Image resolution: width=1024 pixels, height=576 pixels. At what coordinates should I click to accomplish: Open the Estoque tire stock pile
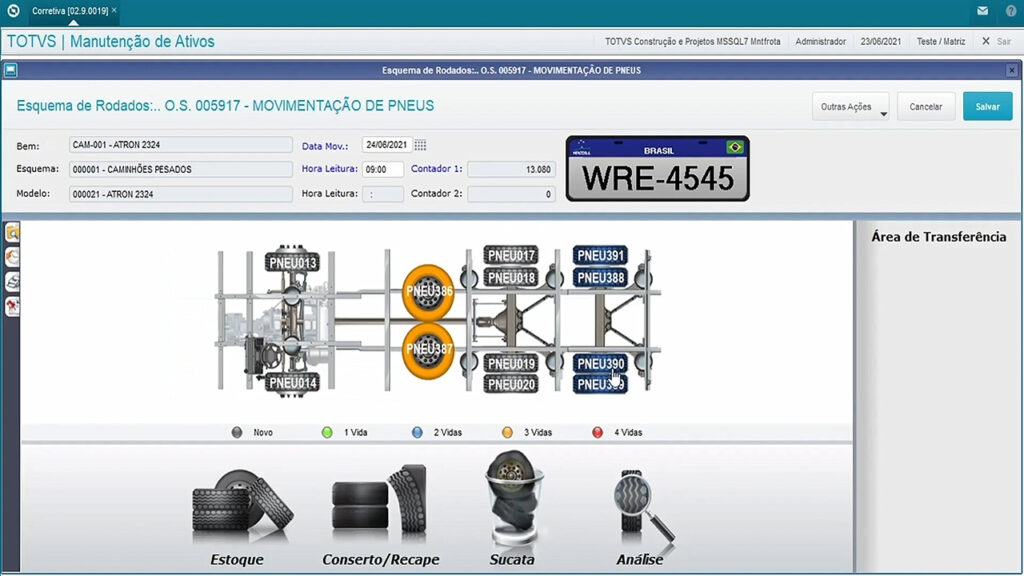(x=242, y=507)
